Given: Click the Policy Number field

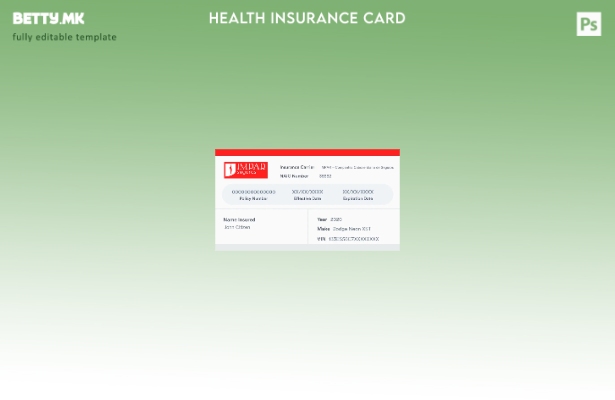Looking at the screenshot, I should (253, 194).
